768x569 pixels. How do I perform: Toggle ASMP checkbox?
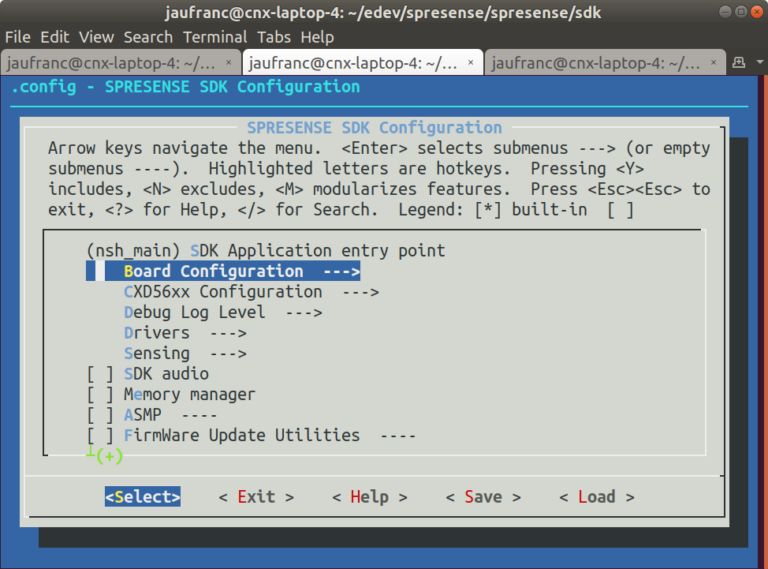pos(100,415)
